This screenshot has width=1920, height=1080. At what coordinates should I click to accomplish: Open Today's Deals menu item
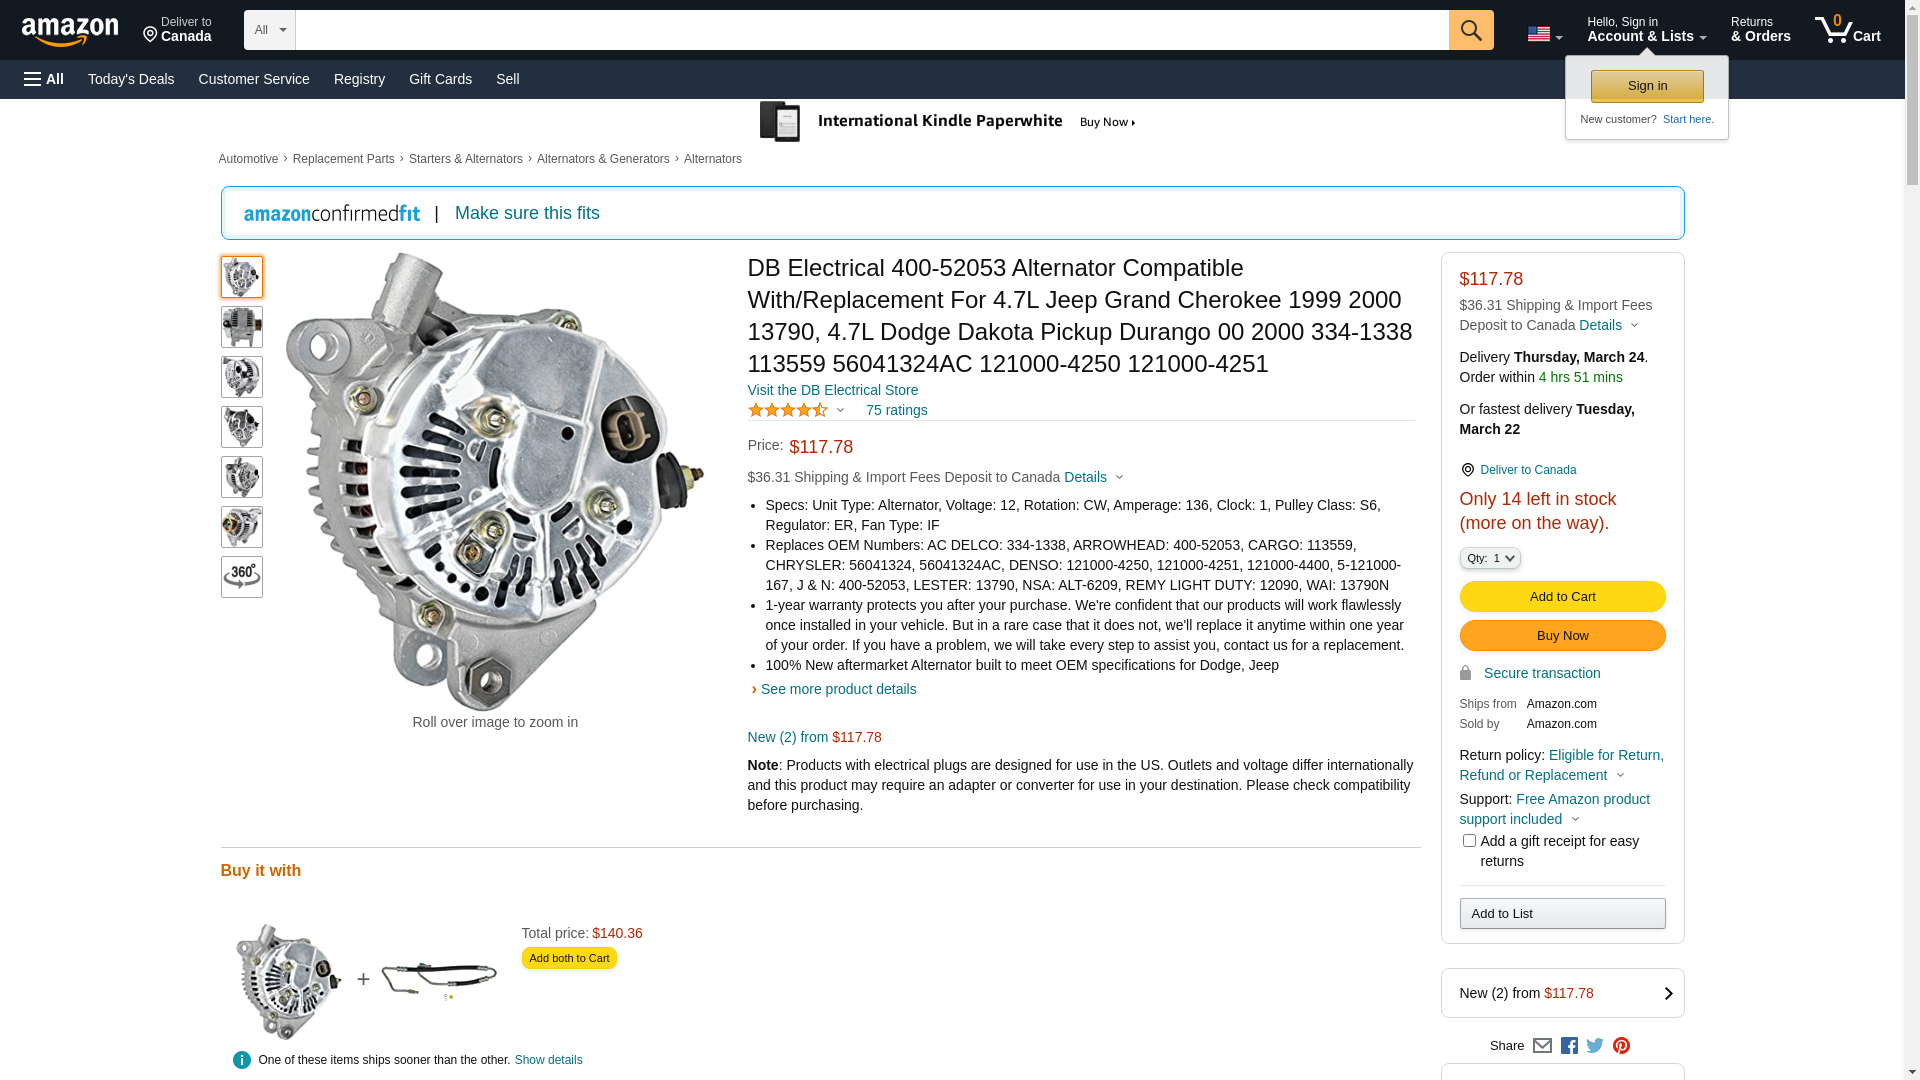(x=131, y=79)
